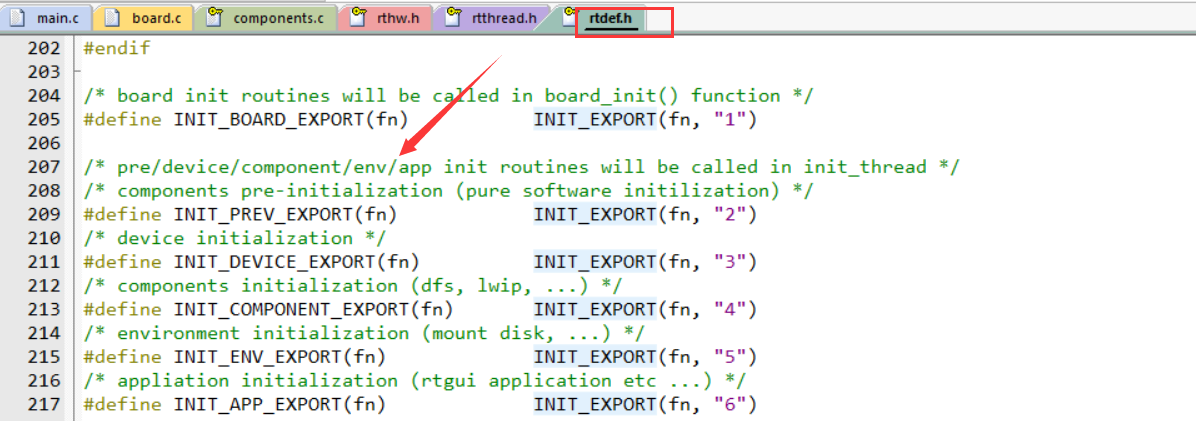Click line number 217 in gutter

43,403
